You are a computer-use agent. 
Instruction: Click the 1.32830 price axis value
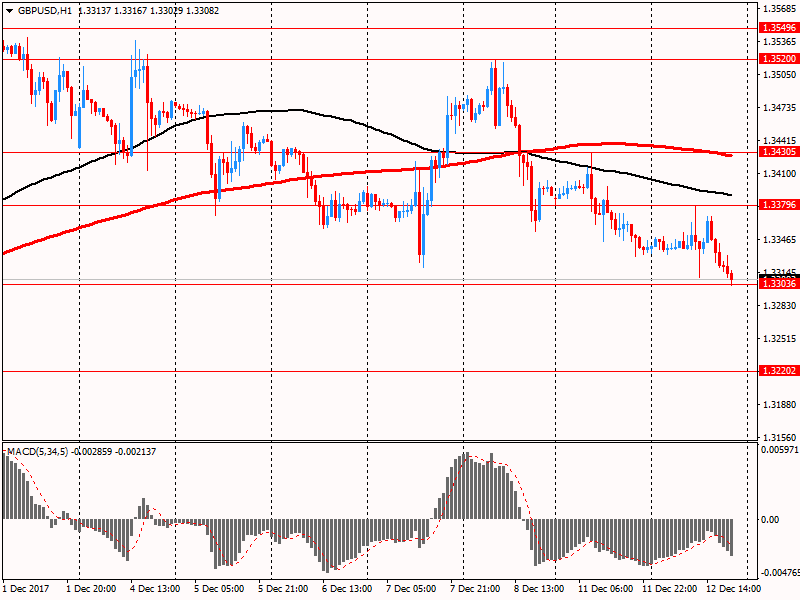click(780, 306)
